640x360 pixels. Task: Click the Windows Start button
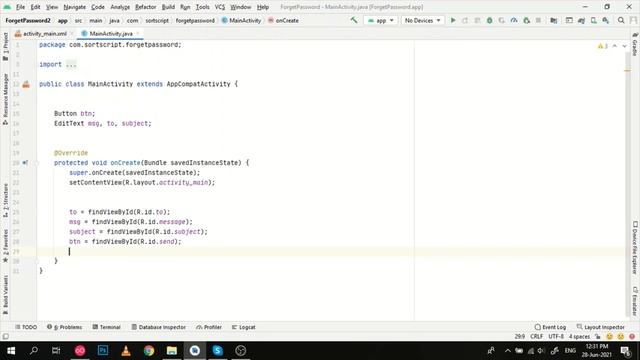click(x=11, y=351)
